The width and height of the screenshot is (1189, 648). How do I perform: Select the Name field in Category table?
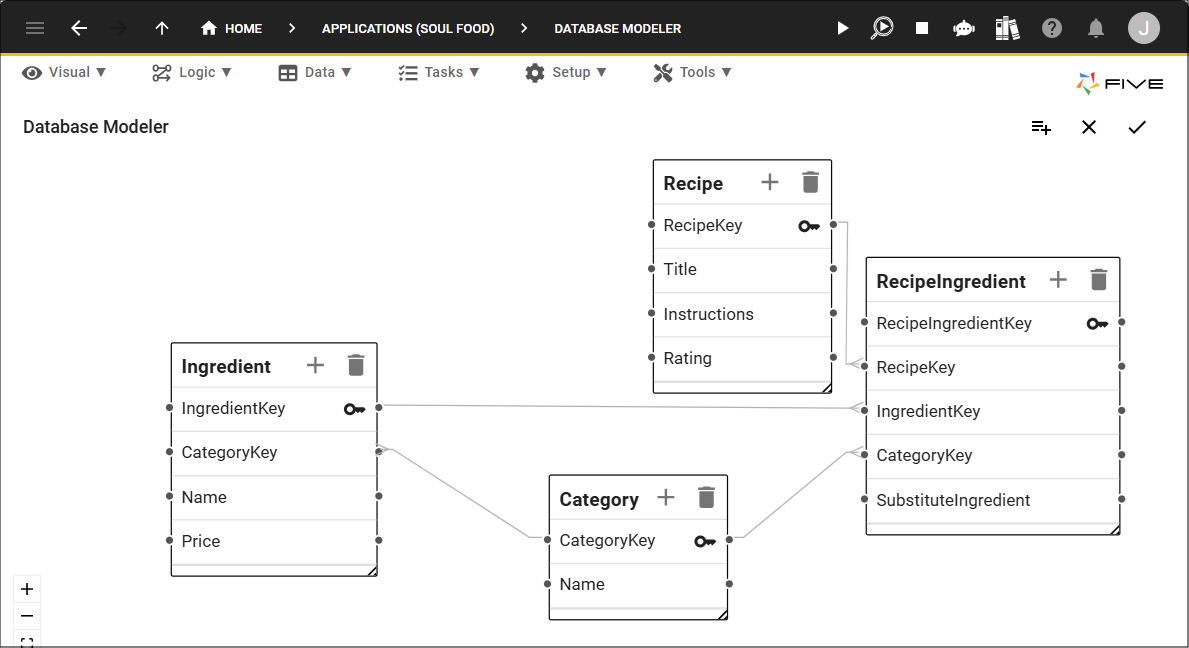[x=638, y=584]
